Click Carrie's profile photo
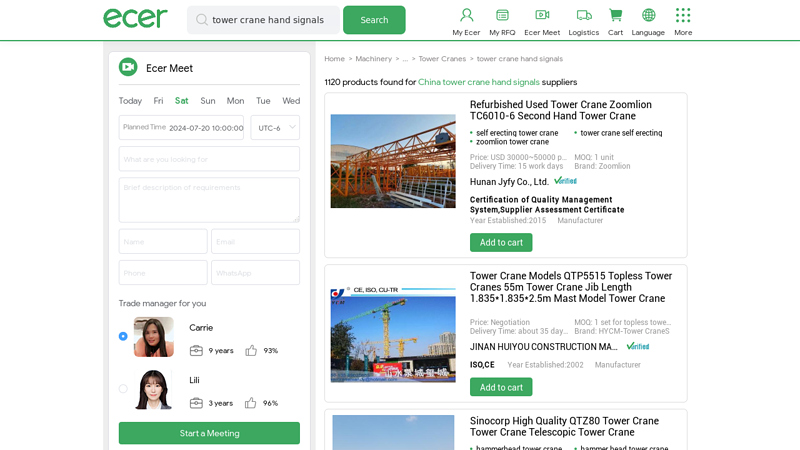The image size is (800, 450). coord(154,337)
